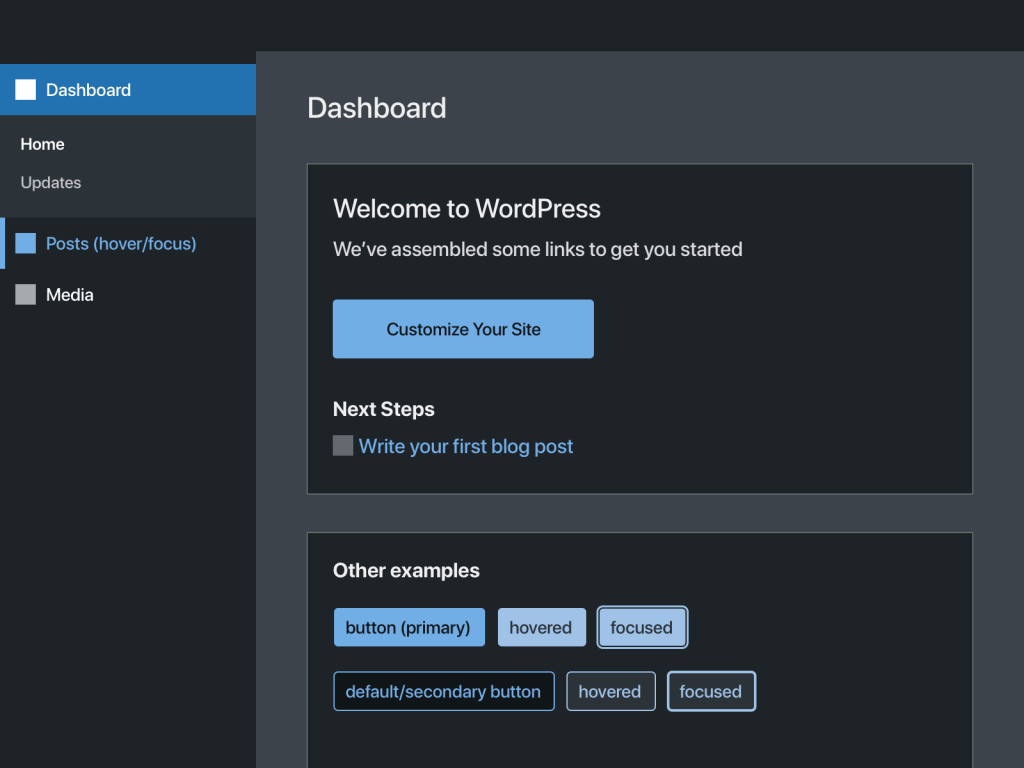The width and height of the screenshot is (1024, 768).
Task: Click the Next Steps heading
Action: coord(383,409)
